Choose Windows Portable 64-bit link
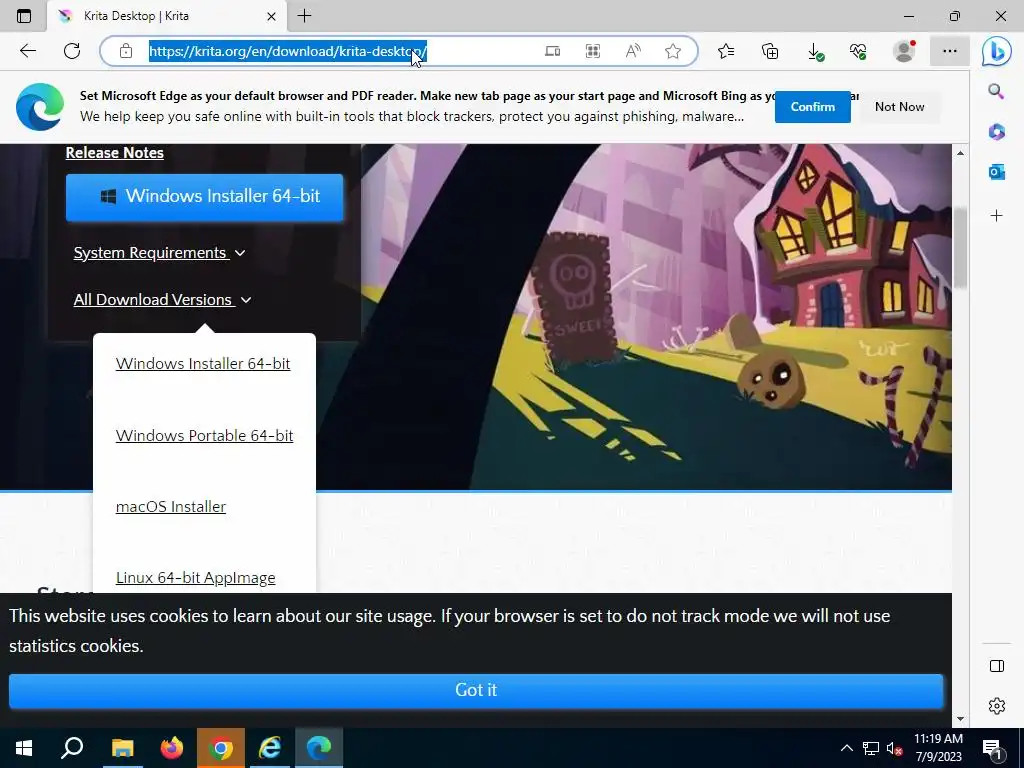 tap(204, 436)
